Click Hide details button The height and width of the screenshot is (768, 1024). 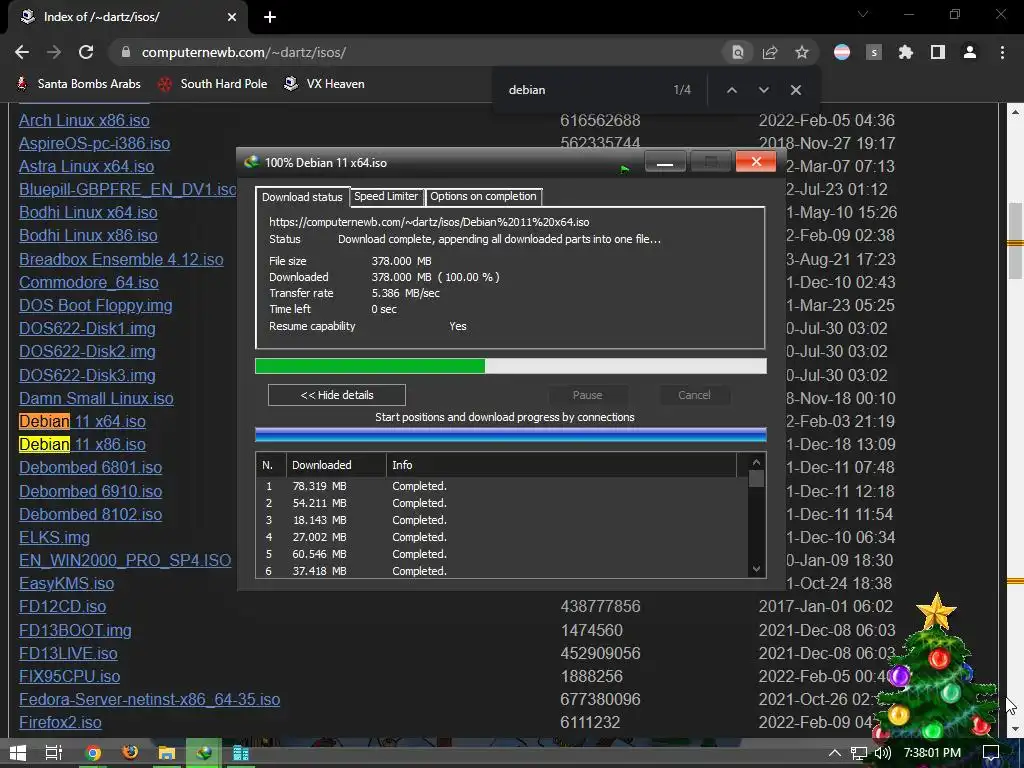[x=337, y=395]
